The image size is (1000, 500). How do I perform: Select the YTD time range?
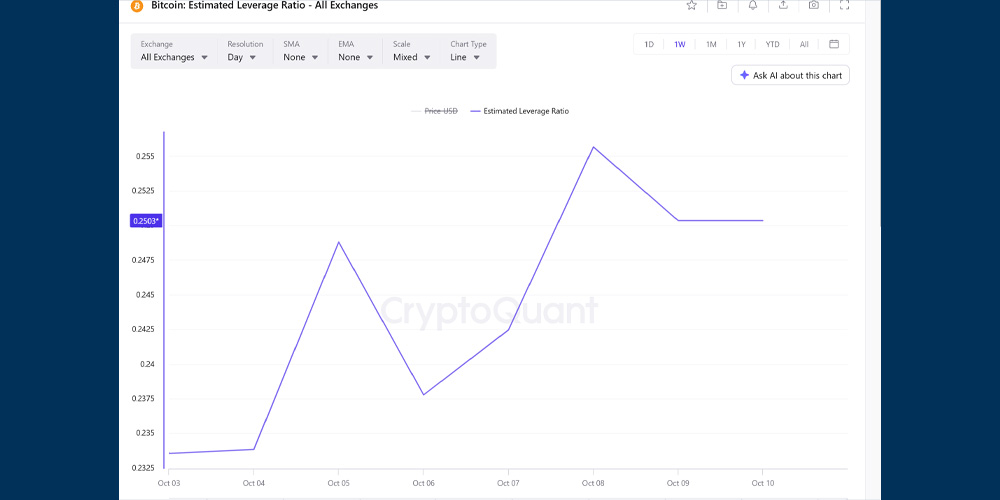[x=772, y=44]
